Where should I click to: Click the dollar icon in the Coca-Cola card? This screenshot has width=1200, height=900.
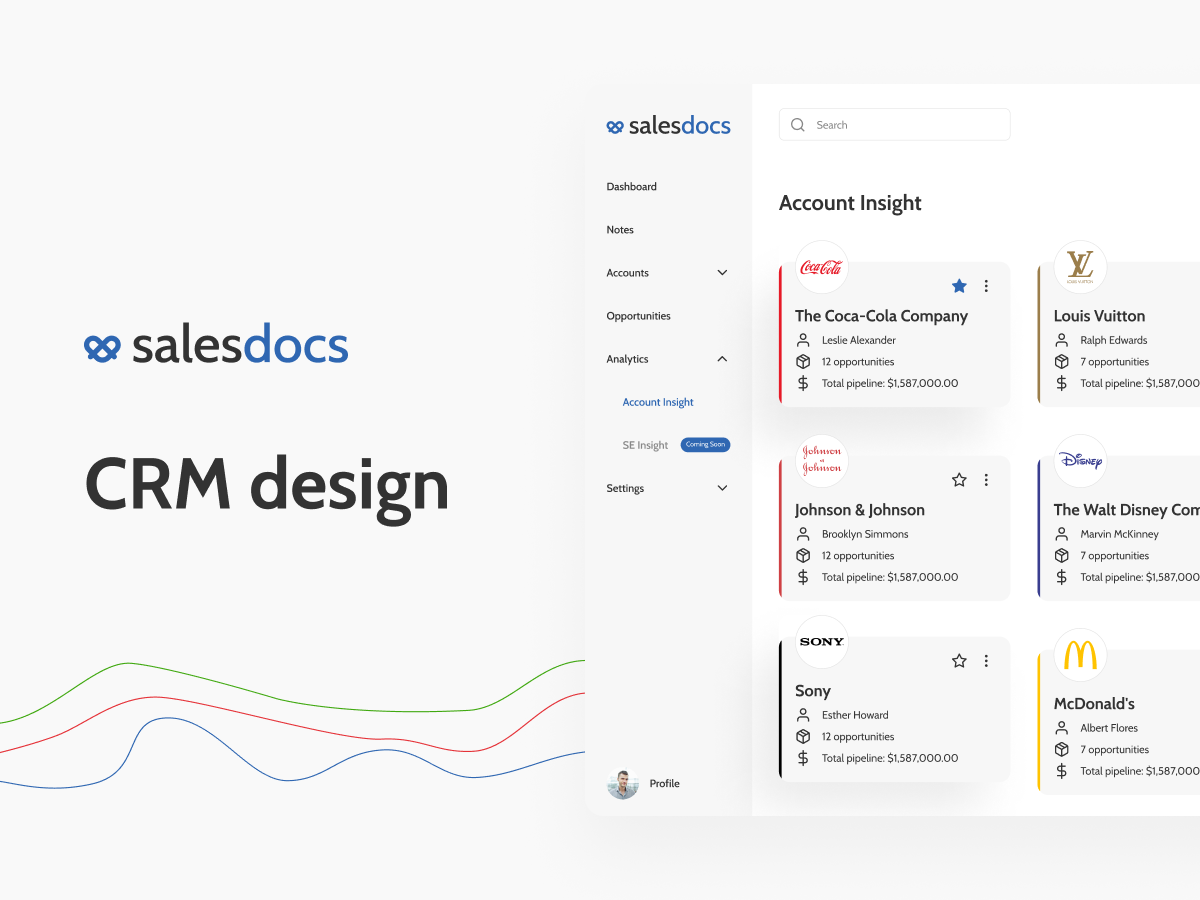[803, 383]
